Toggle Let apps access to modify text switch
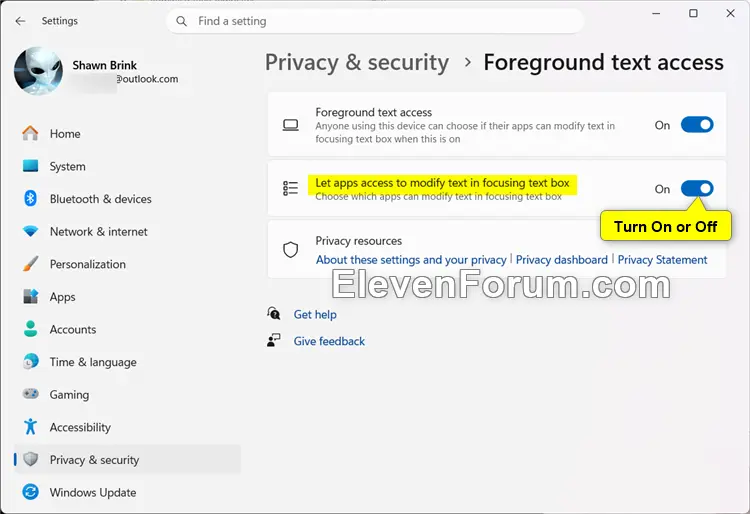This screenshot has width=750, height=514. pos(697,189)
